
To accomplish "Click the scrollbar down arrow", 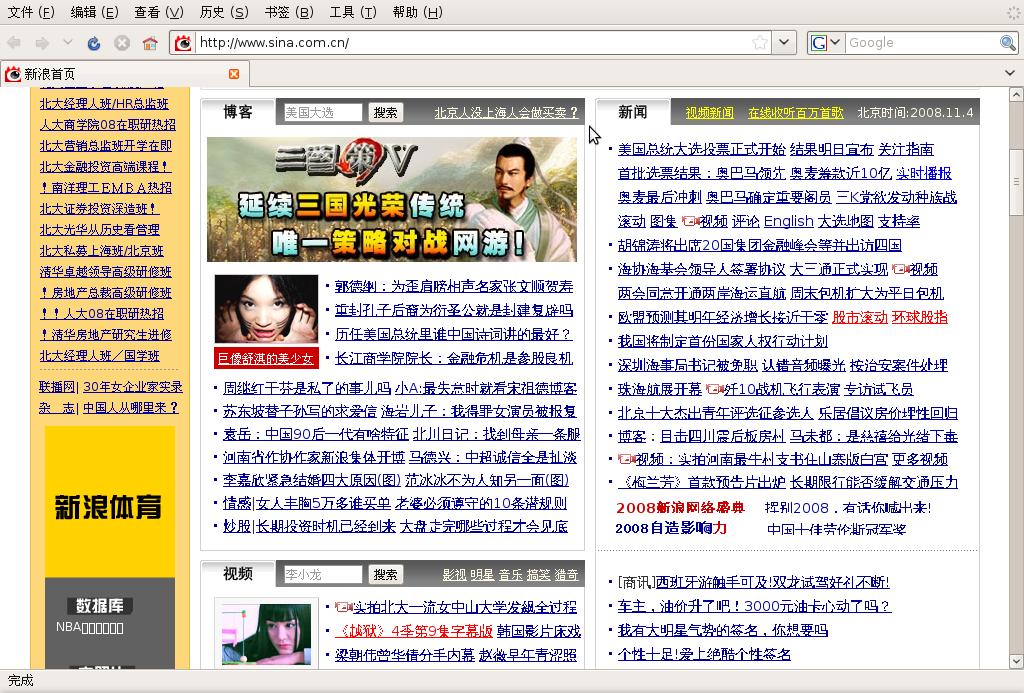I will click(1016, 661).
